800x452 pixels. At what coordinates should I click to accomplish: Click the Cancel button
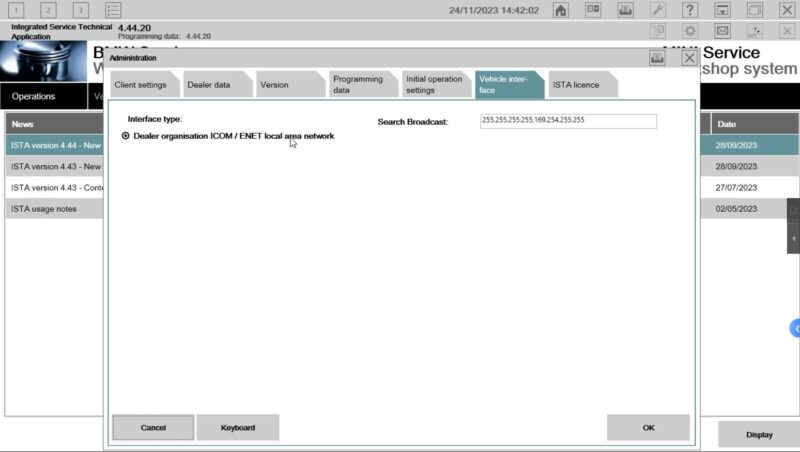(x=153, y=428)
